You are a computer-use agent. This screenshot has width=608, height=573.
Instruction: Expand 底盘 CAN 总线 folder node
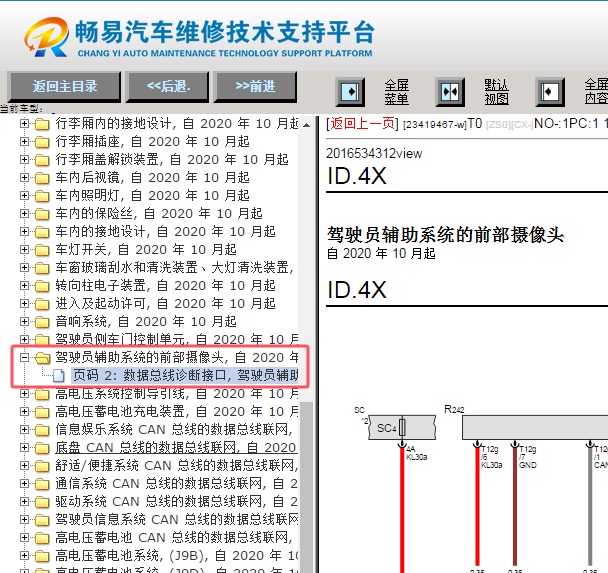coord(24,448)
